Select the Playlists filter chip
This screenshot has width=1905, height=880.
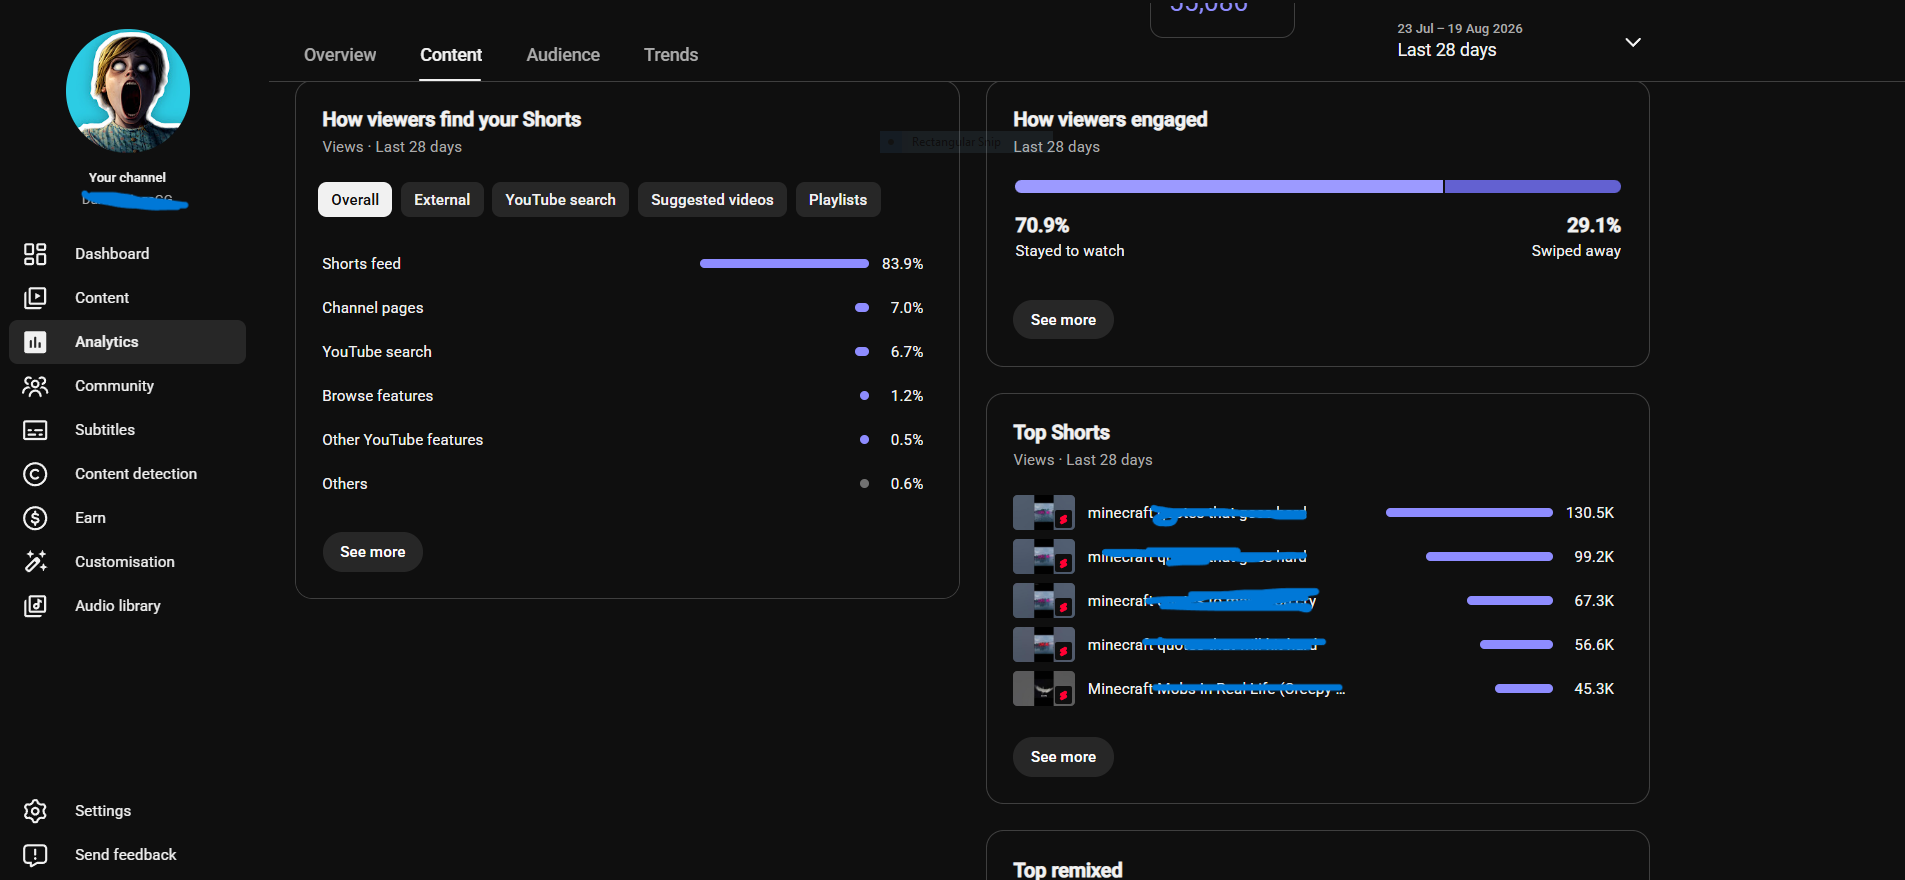point(838,200)
